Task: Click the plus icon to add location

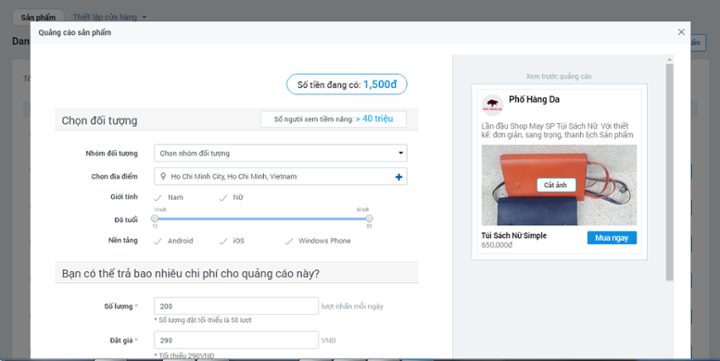Action: [399, 177]
